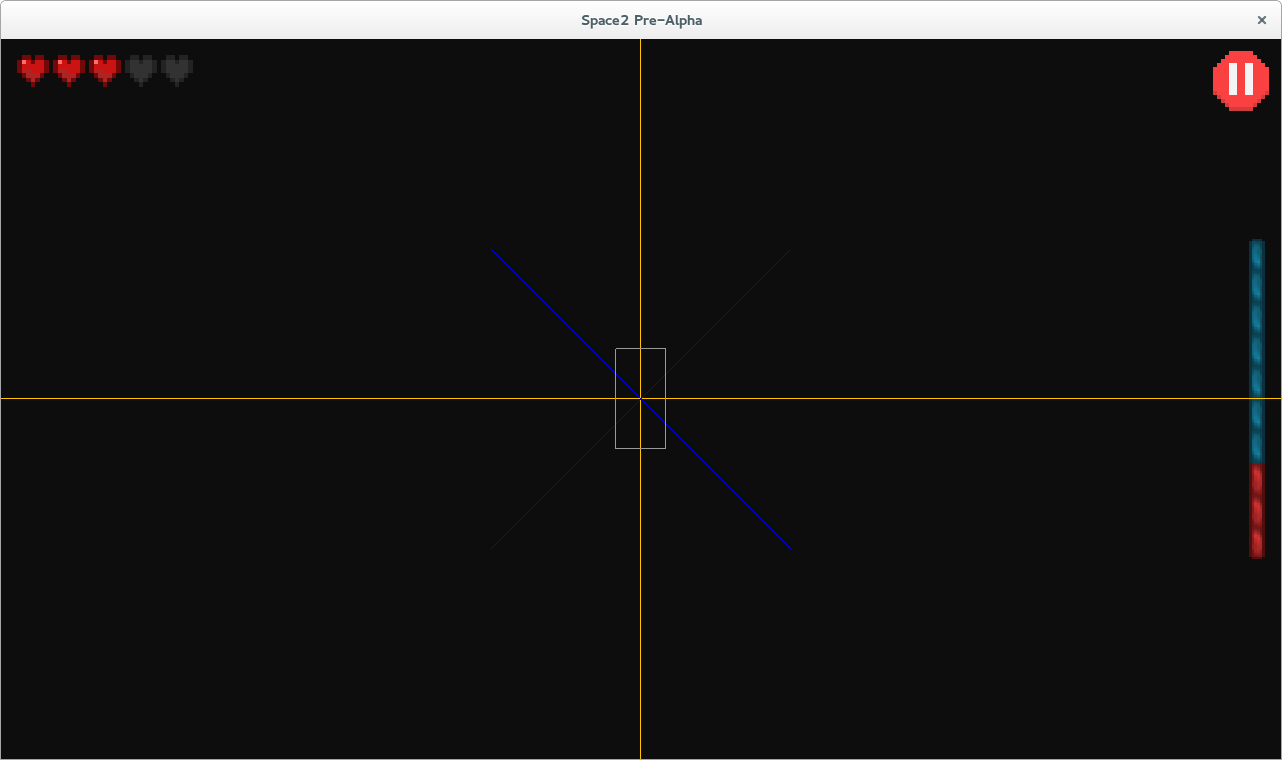The width and height of the screenshot is (1282, 760).
Task: Click the first red heart
Action: [33, 70]
